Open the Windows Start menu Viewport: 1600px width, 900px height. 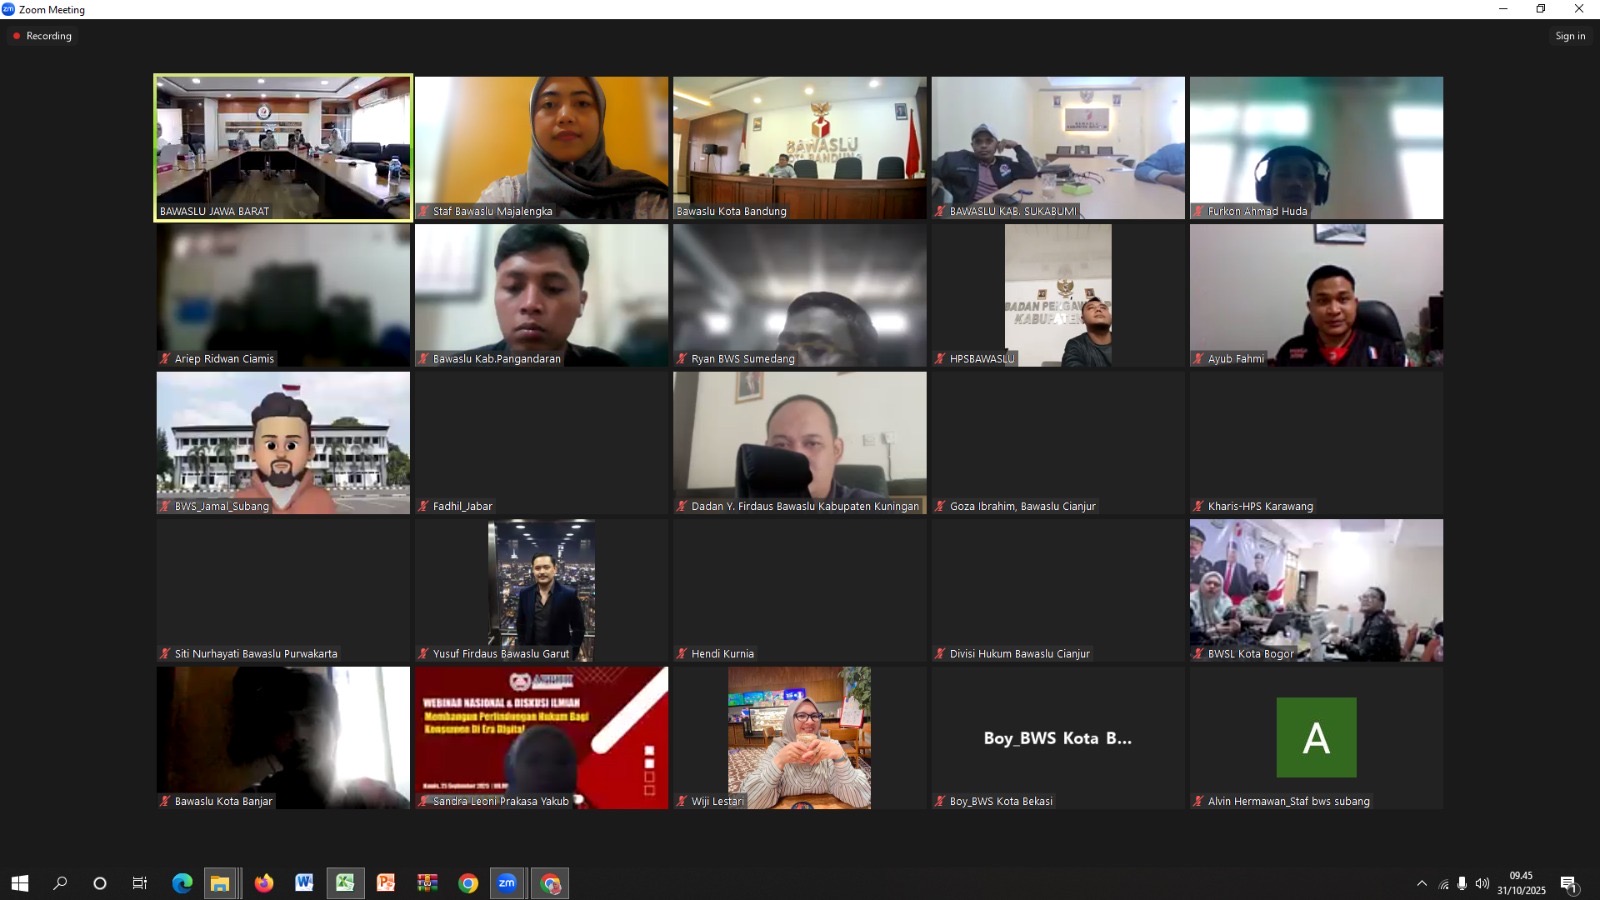point(19,883)
